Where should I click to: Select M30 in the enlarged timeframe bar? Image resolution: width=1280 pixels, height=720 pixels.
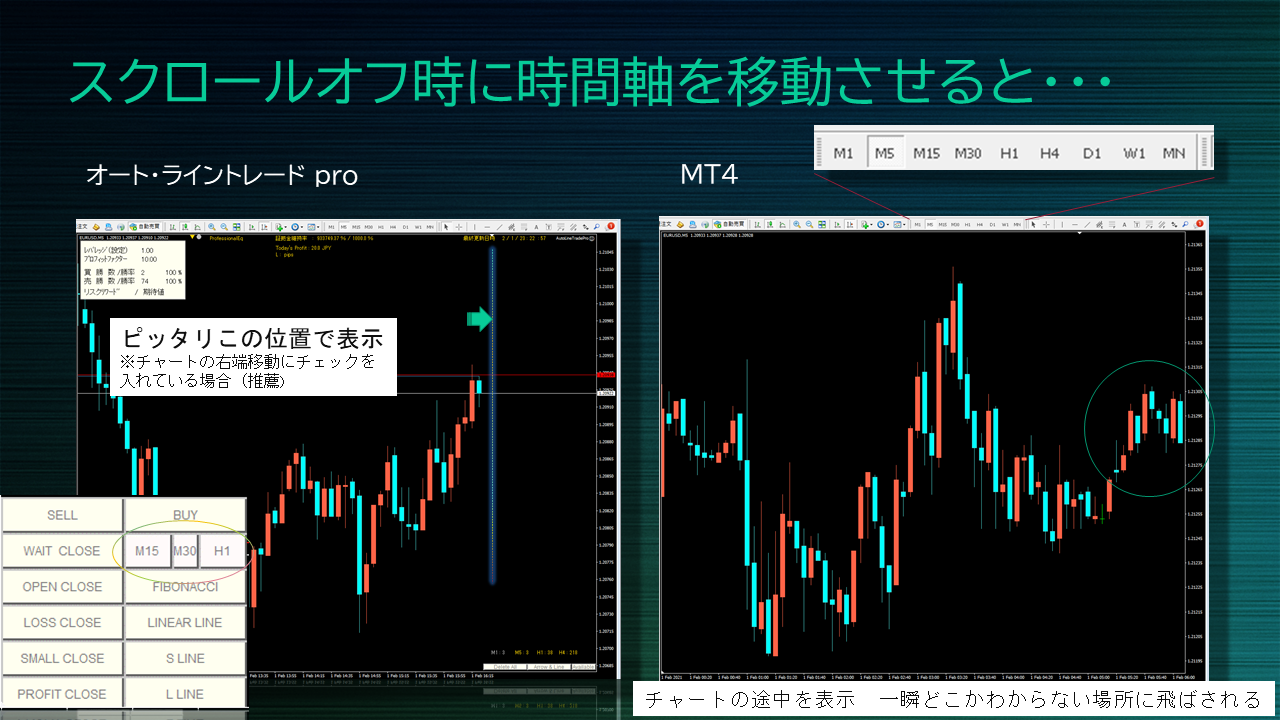click(x=967, y=153)
